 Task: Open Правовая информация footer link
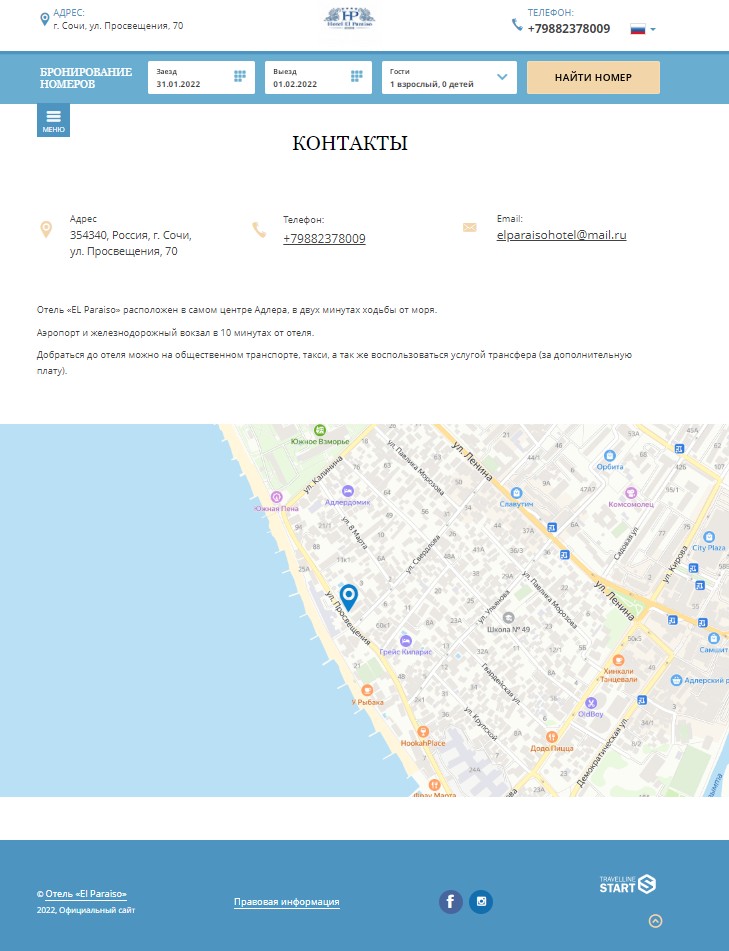[287, 902]
